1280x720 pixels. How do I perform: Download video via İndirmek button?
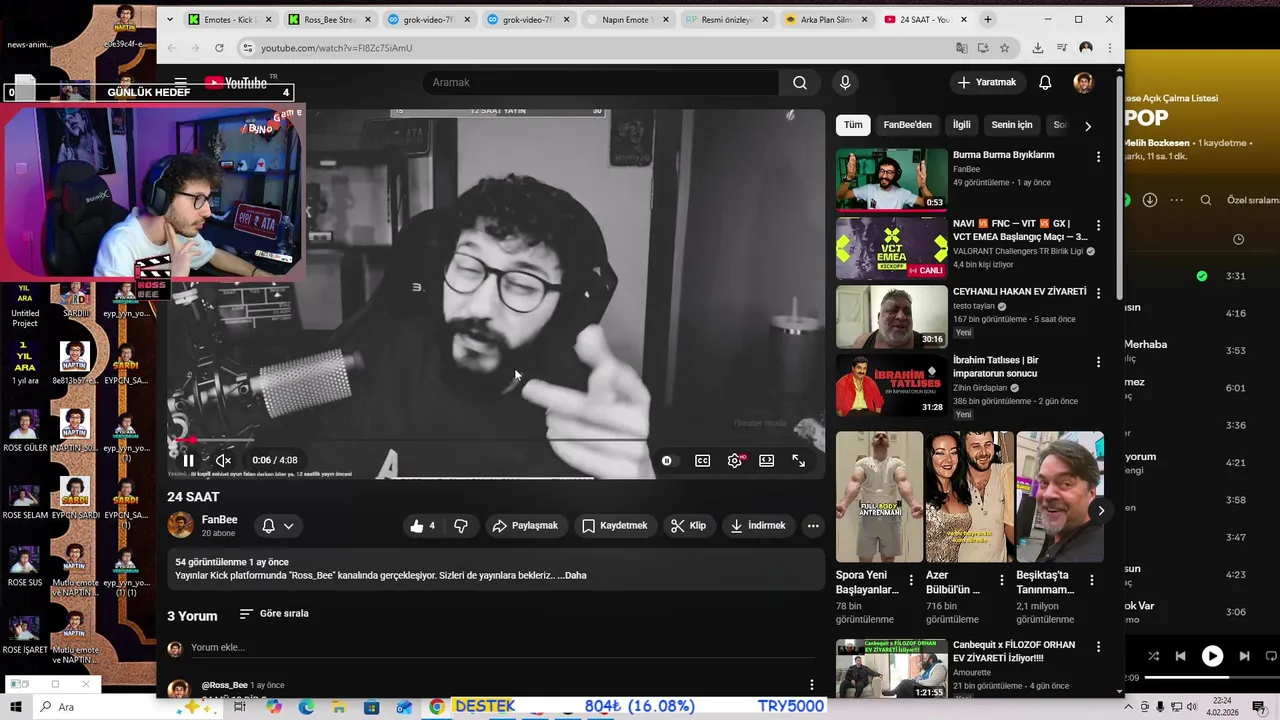[x=759, y=526]
